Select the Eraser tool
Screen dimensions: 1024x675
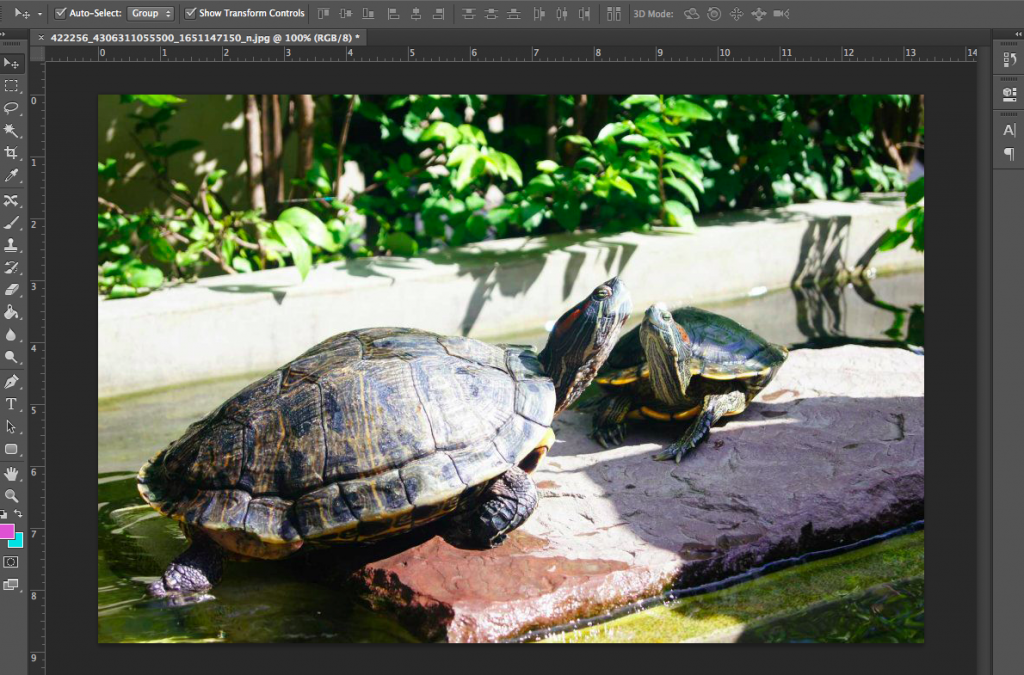11,289
